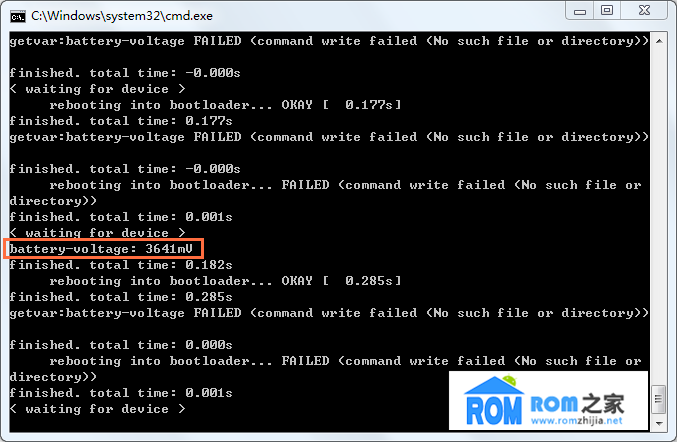Click the C:\Windows\system32\cmd.exe title text

[x=122, y=16]
